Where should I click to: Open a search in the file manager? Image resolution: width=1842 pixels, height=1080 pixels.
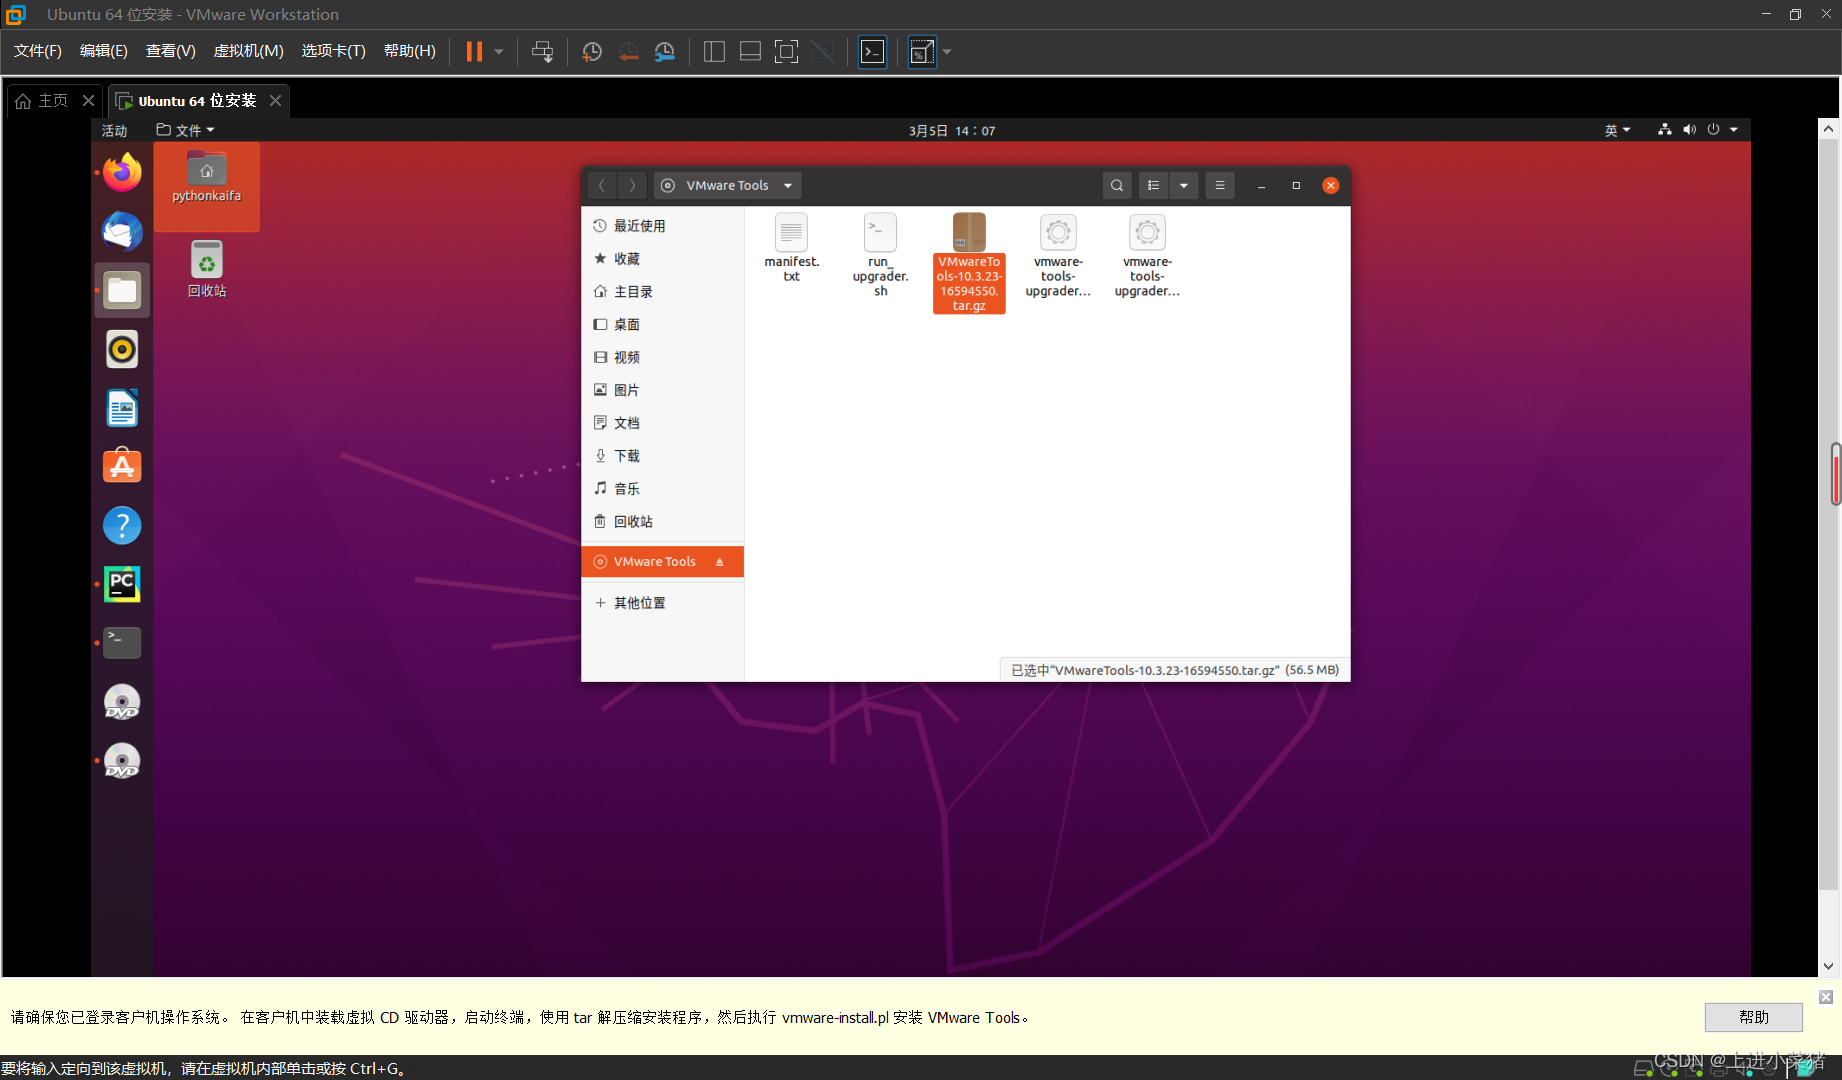1117,185
